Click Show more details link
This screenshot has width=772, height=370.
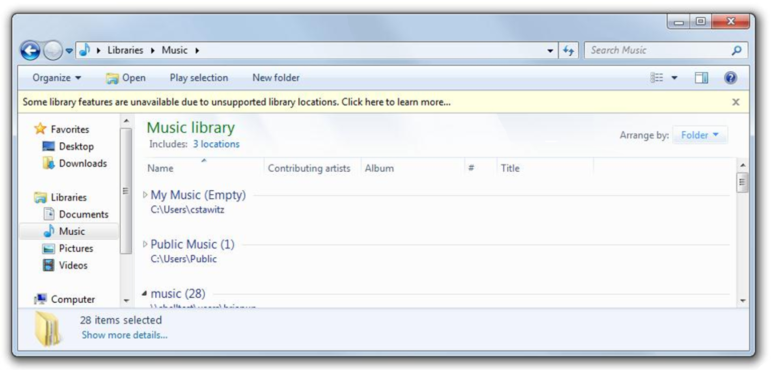[125, 335]
